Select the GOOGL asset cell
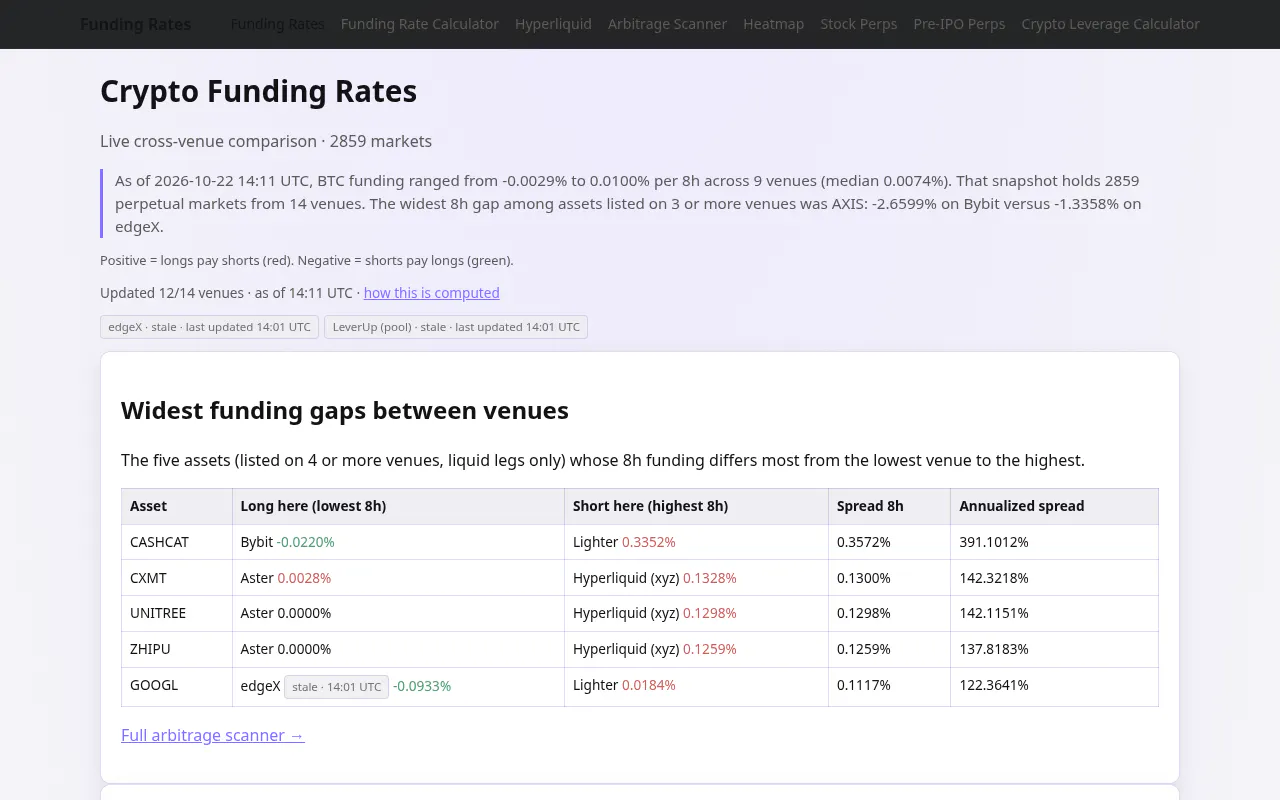The height and width of the screenshot is (800, 1280). pyautogui.click(x=177, y=686)
